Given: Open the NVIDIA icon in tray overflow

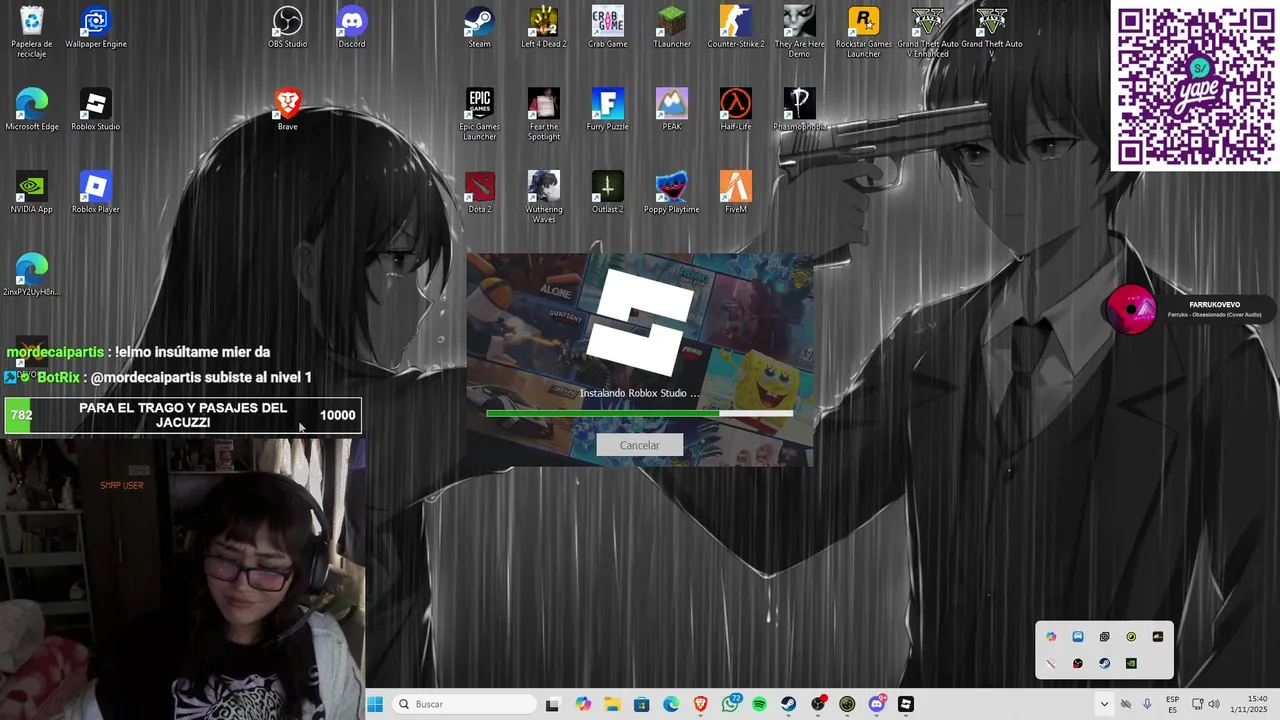Looking at the screenshot, I should (x=1131, y=663).
